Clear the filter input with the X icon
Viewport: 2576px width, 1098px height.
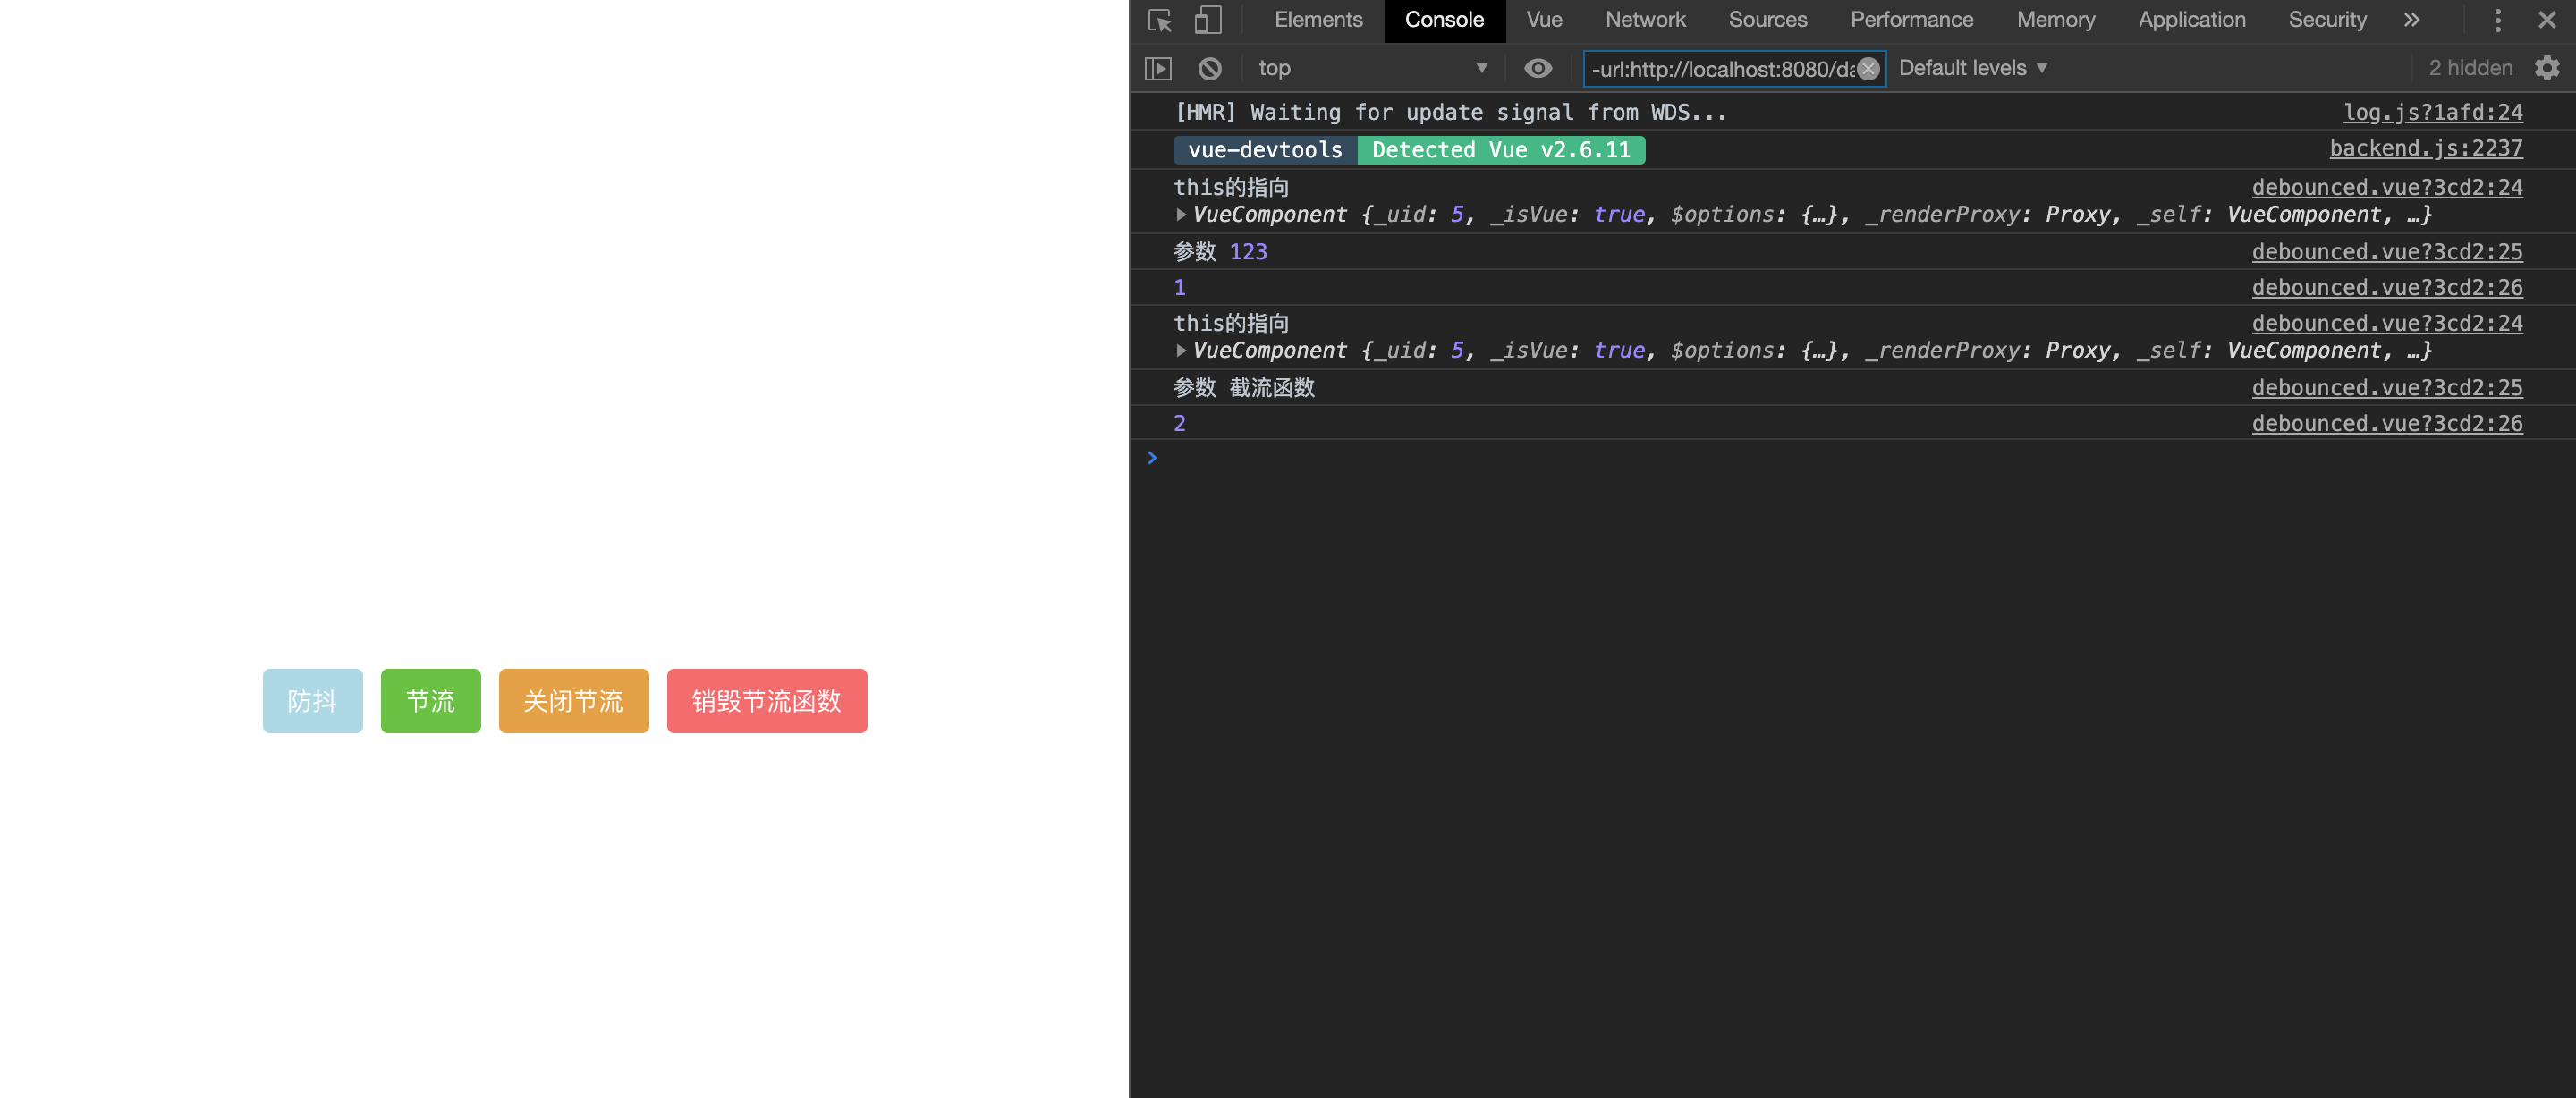[x=1868, y=68]
